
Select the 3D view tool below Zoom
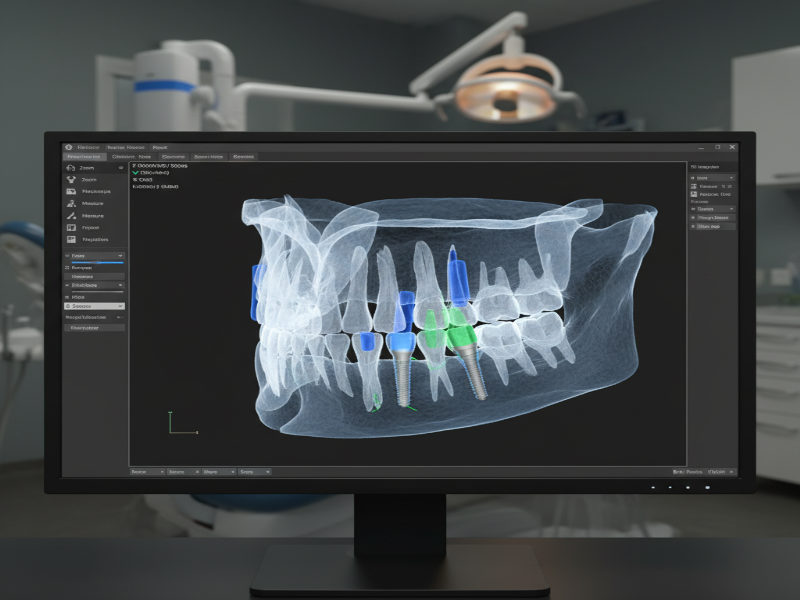pos(91,181)
